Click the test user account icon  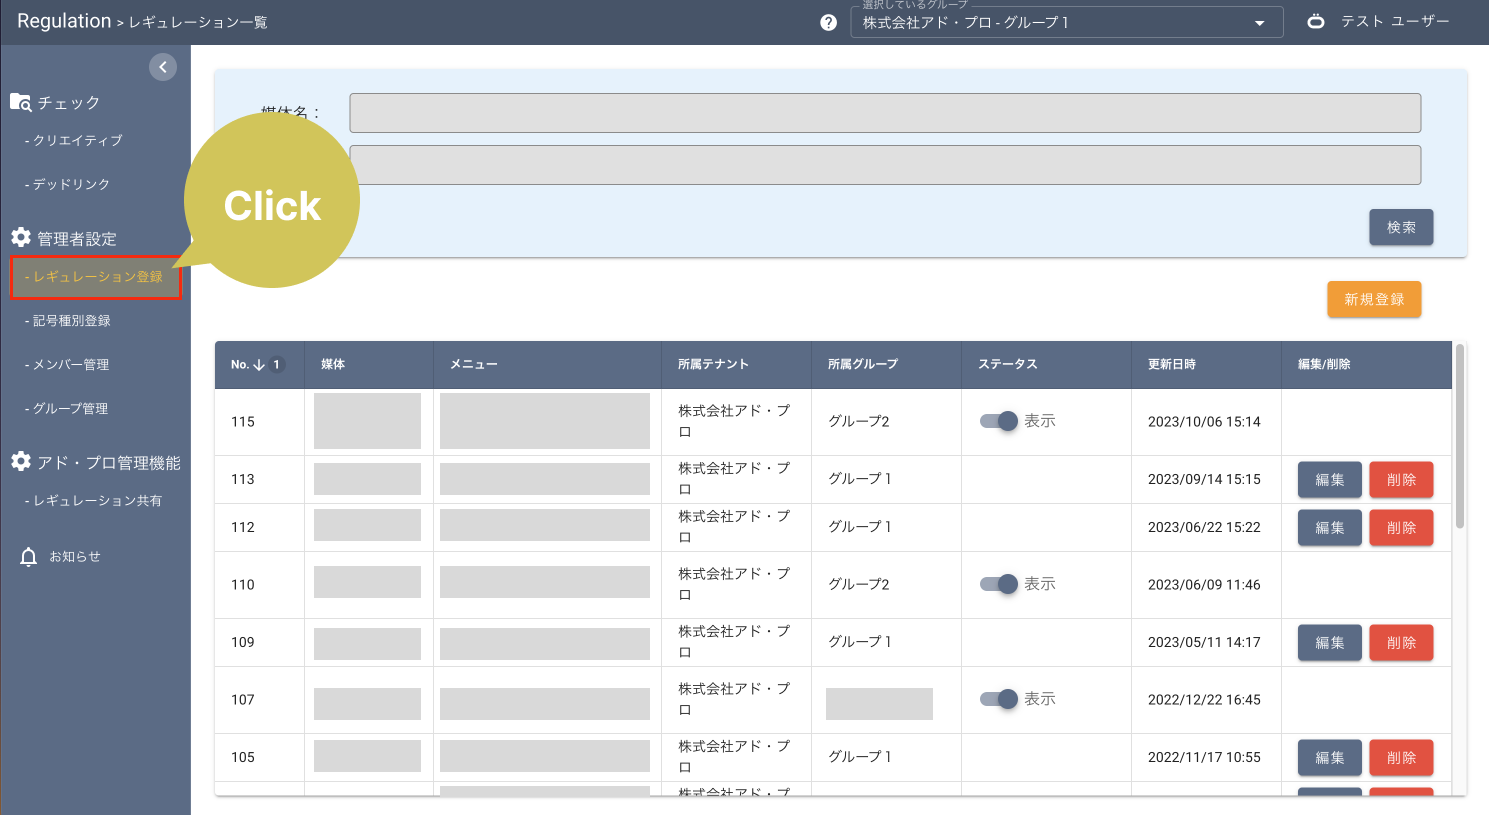[x=1316, y=21]
